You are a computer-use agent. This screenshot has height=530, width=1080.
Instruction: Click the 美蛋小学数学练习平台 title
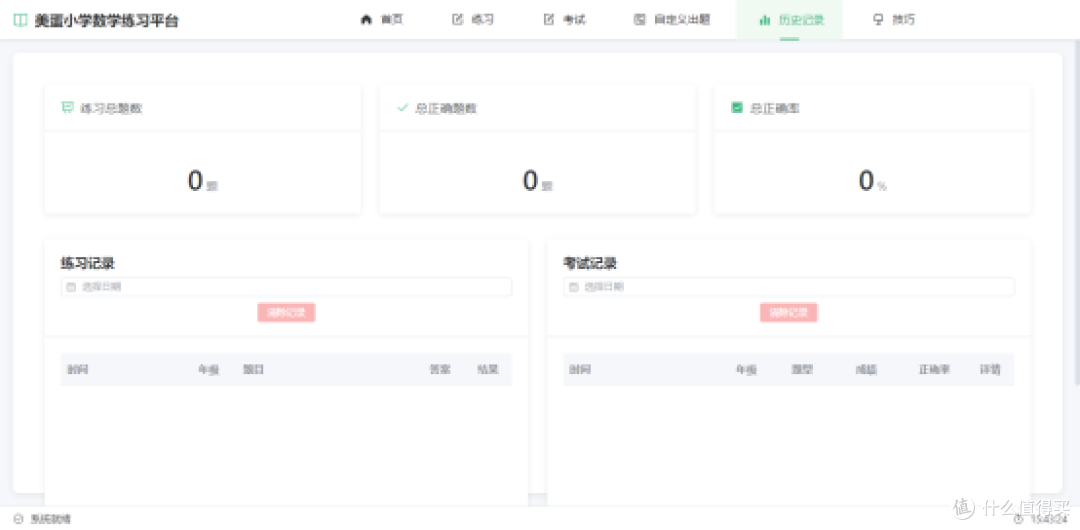tap(107, 21)
